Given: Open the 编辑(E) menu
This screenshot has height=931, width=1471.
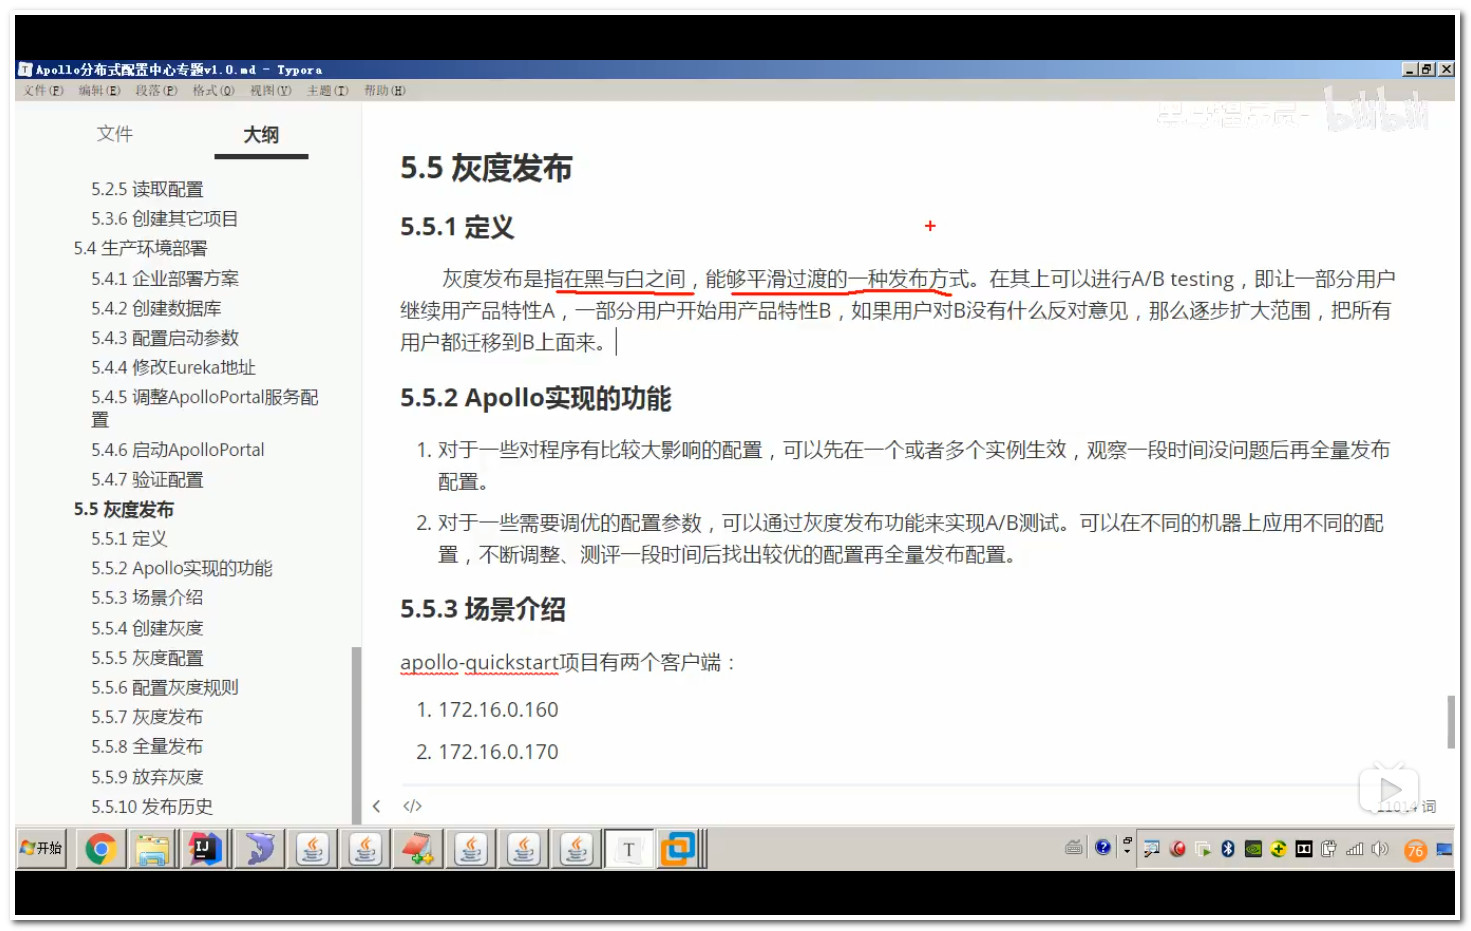Looking at the screenshot, I should [x=99, y=90].
